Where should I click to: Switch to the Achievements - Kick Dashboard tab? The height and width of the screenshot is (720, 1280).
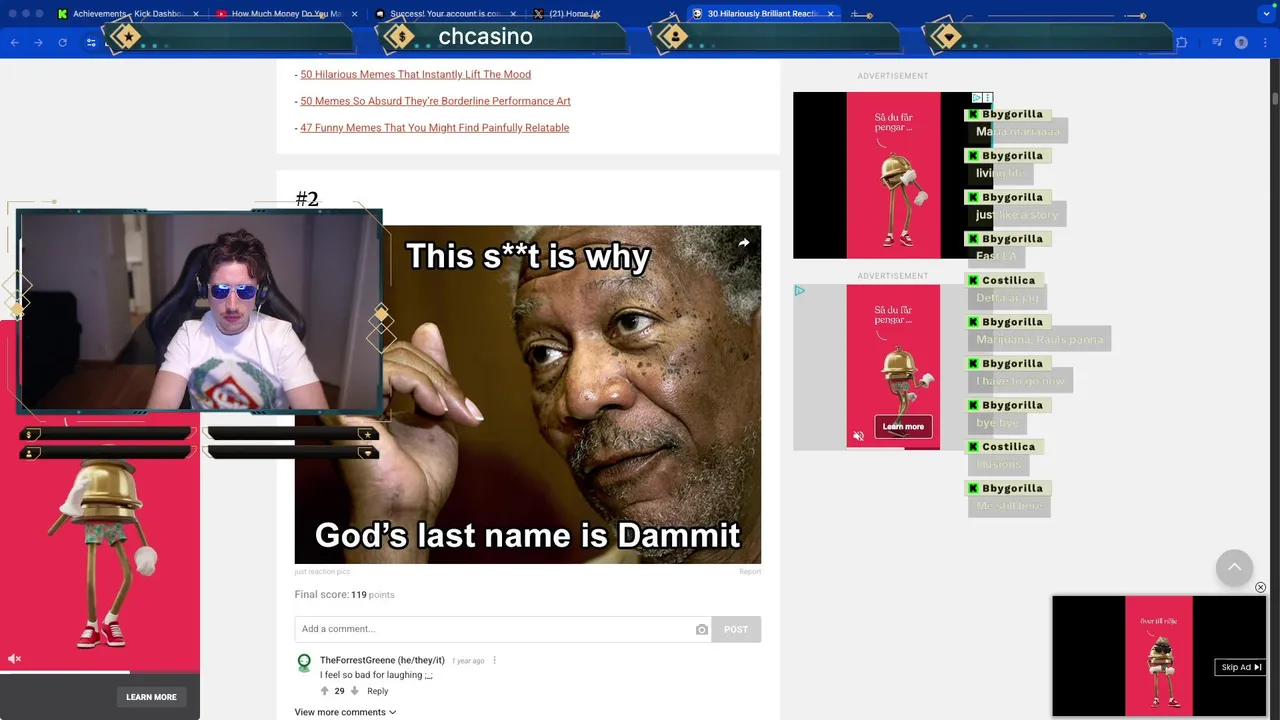point(128,14)
